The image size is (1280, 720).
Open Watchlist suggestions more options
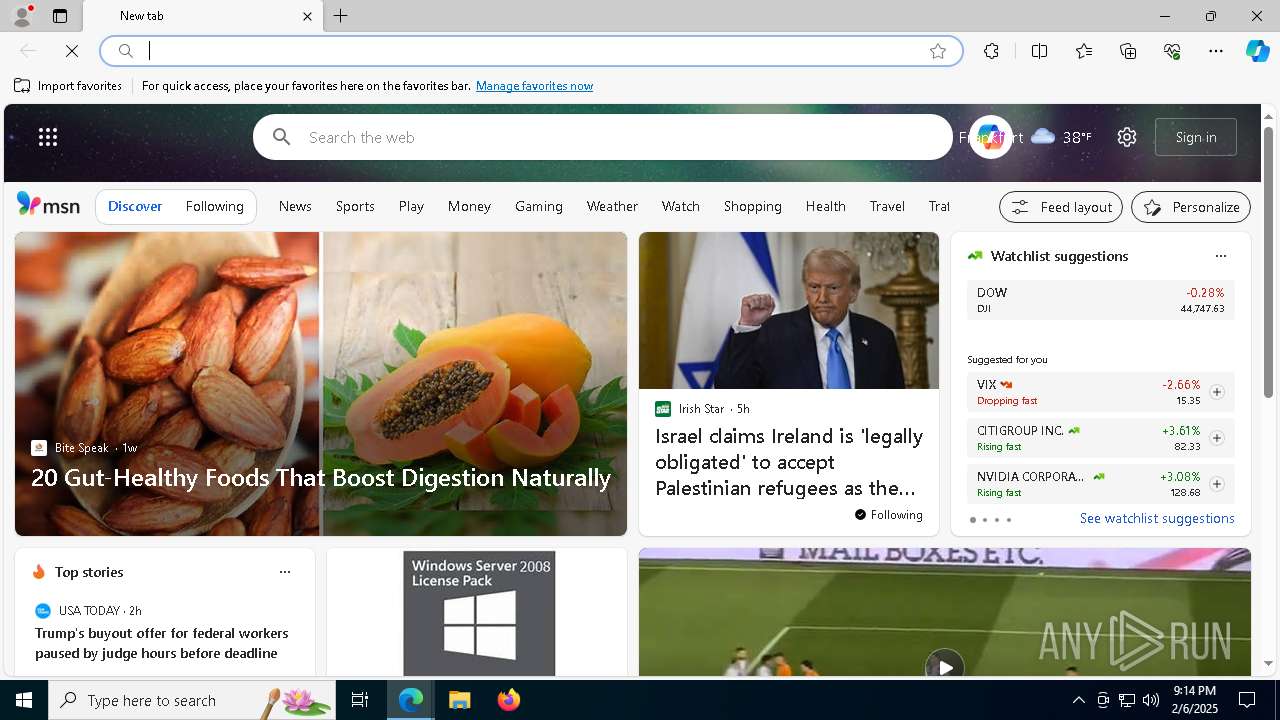[x=1220, y=256]
